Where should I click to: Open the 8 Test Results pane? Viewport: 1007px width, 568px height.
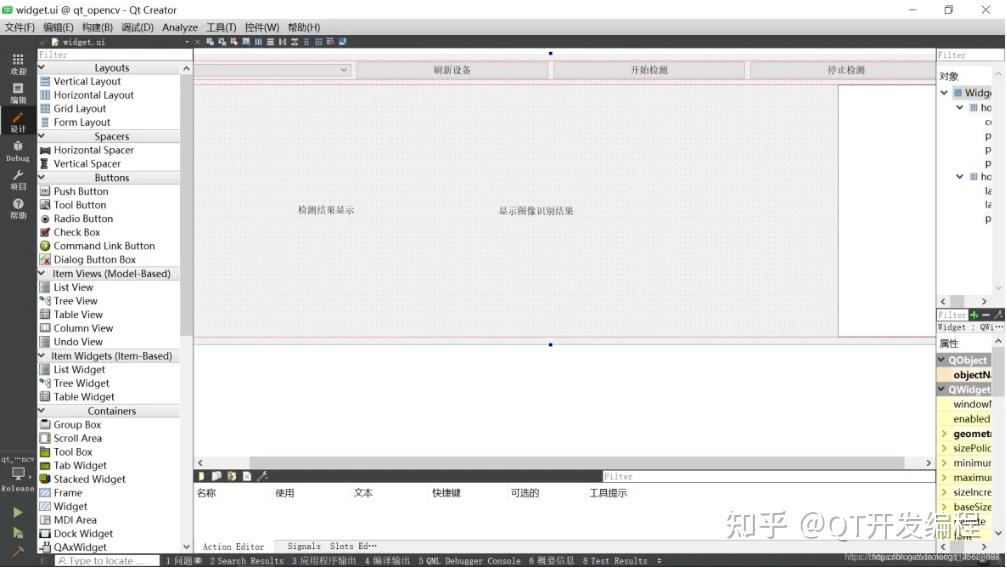pyautogui.click(x=615, y=561)
